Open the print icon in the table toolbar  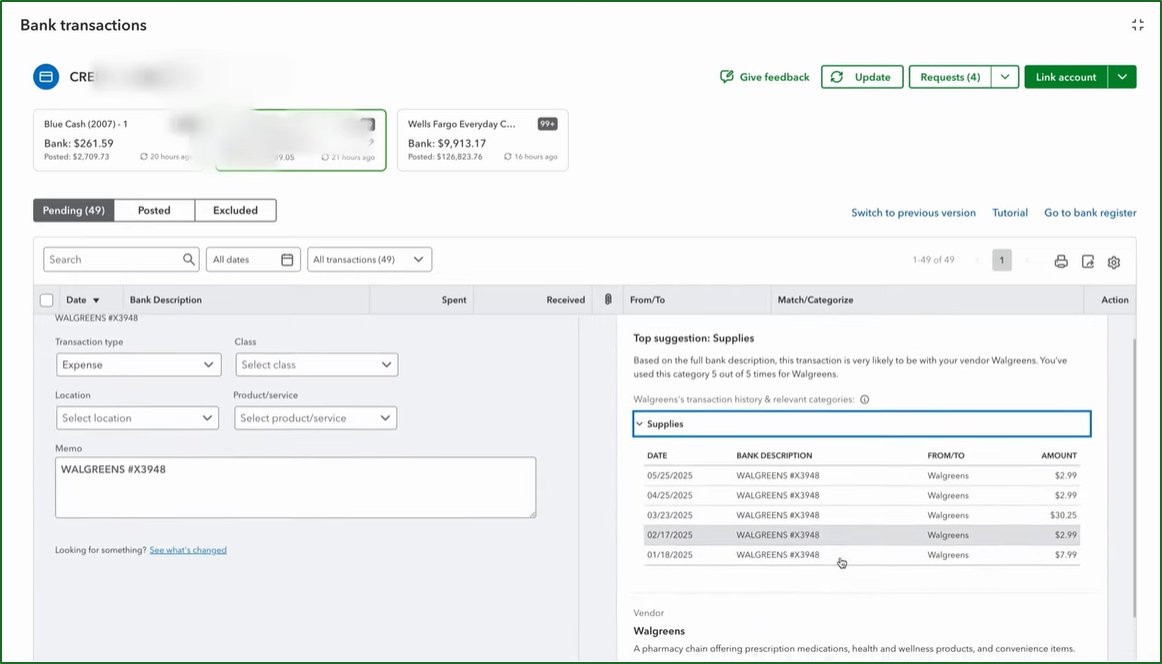pos(1061,262)
